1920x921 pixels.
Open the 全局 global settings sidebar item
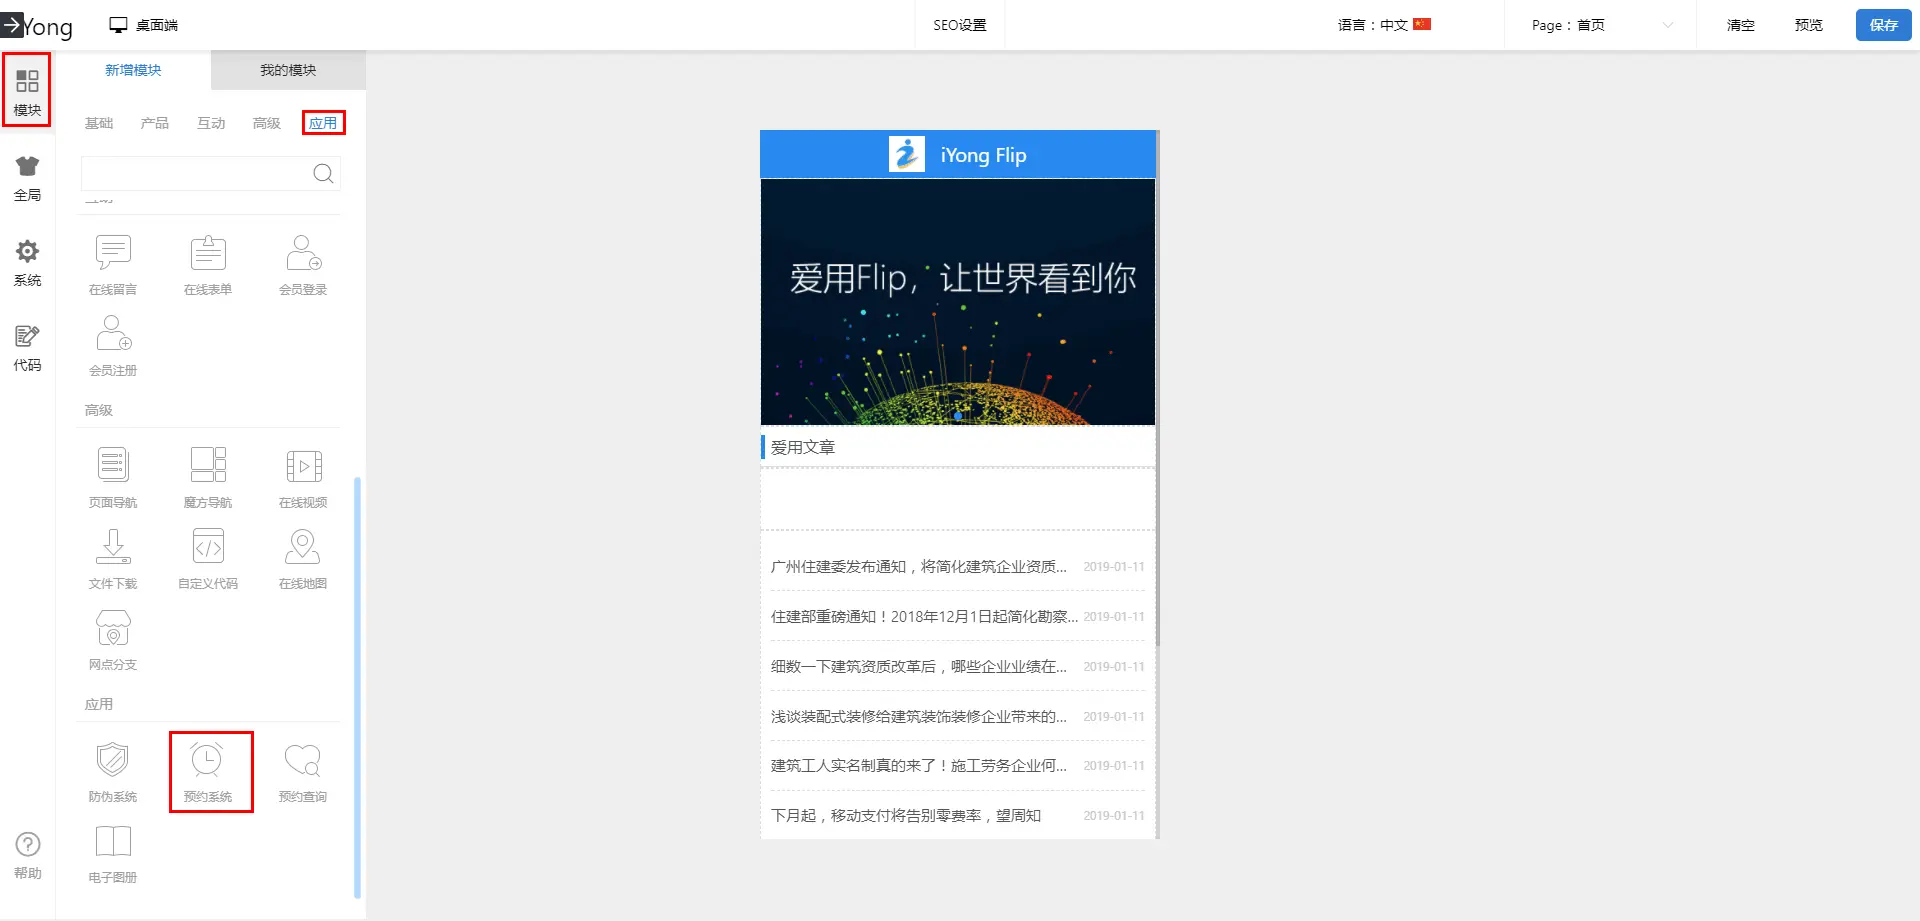(x=27, y=178)
